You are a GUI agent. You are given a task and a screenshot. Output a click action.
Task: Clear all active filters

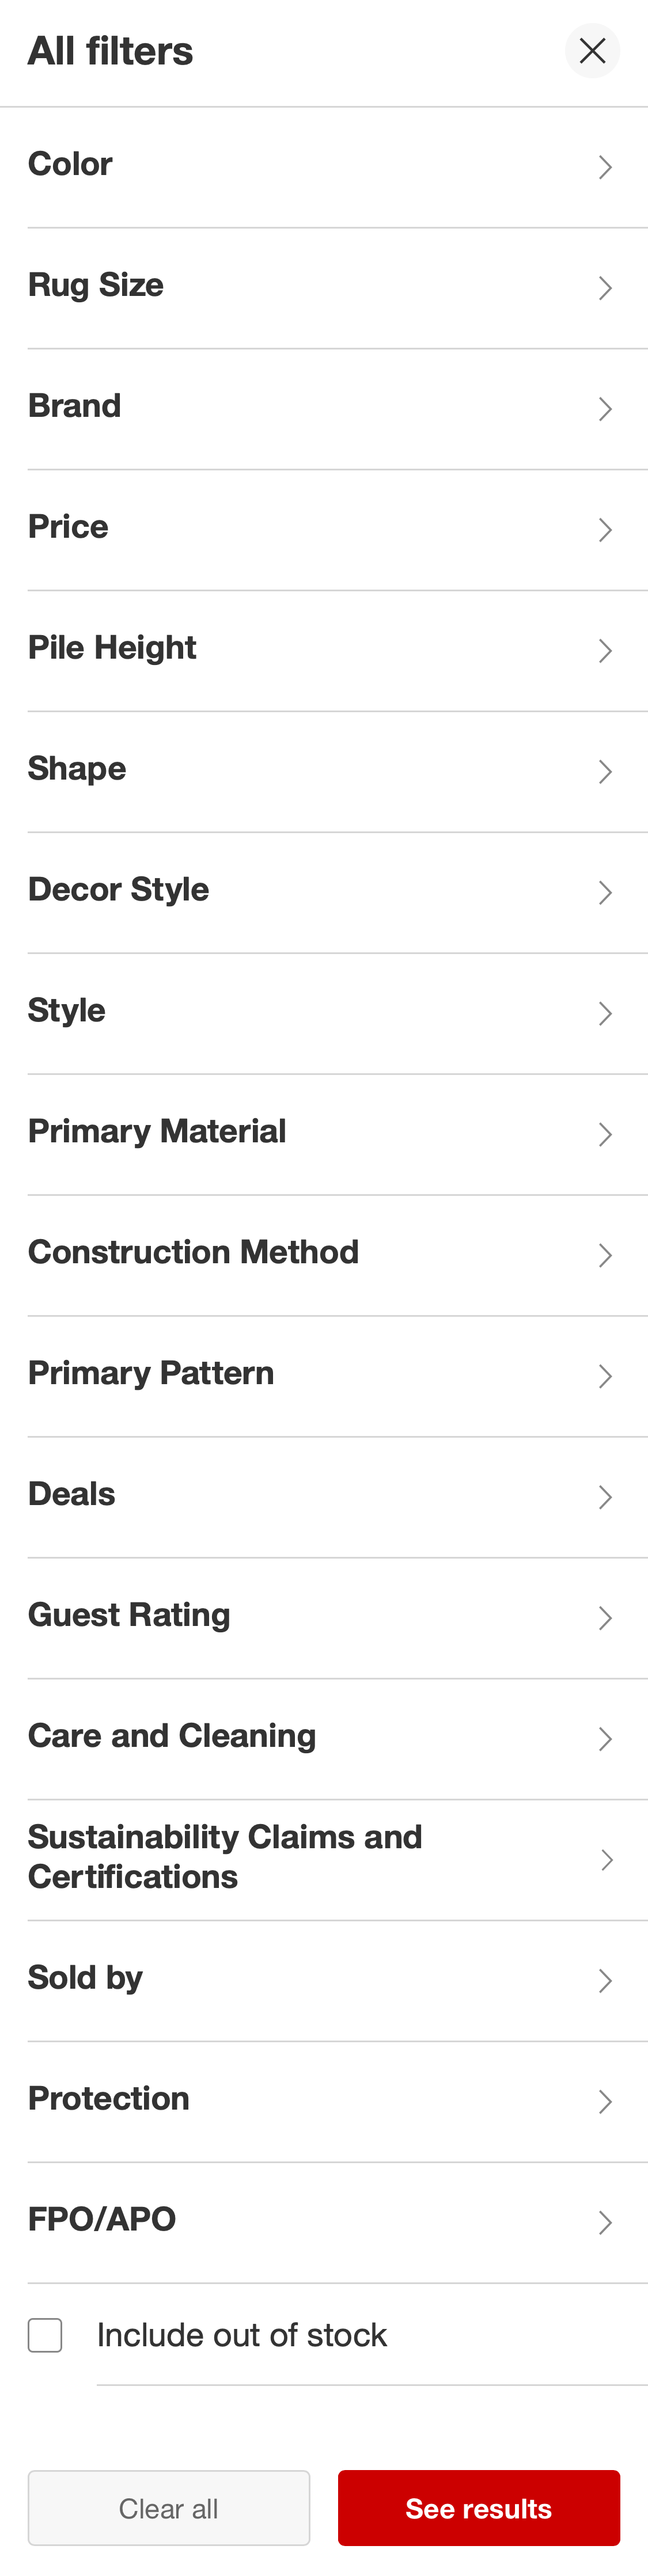pos(169,2508)
